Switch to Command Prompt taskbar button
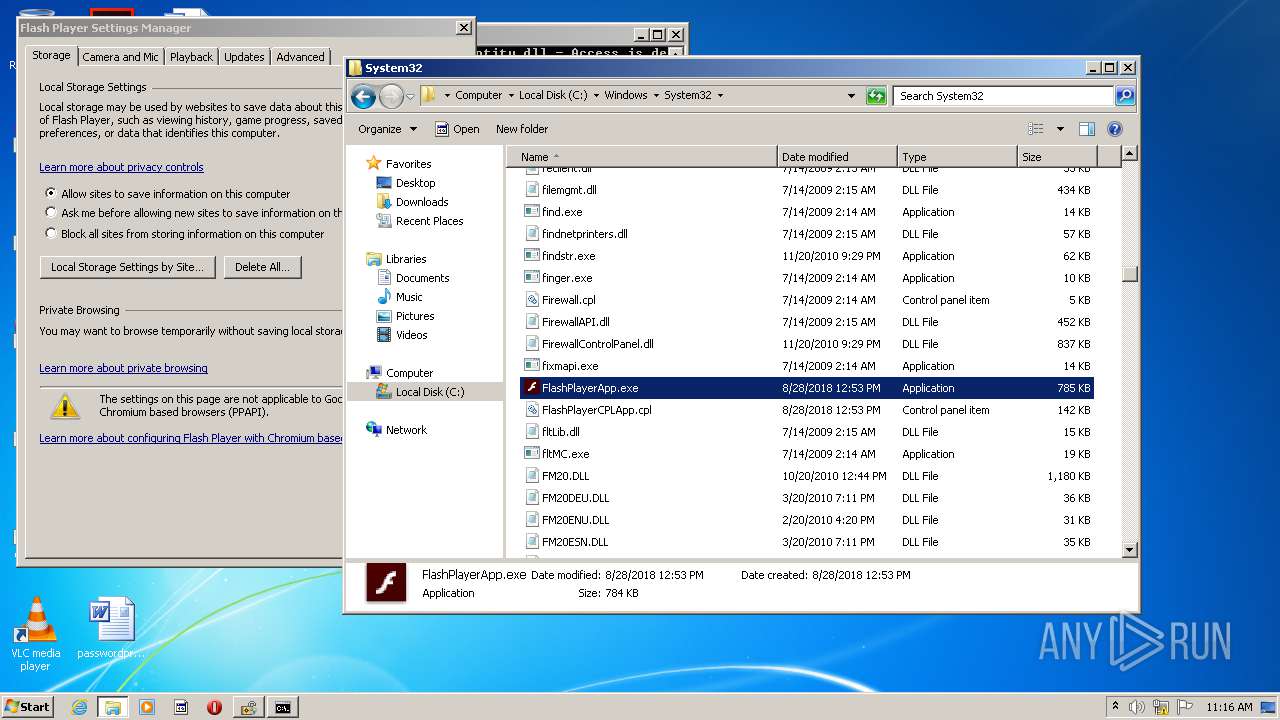The height and width of the screenshot is (720, 1280). pos(283,707)
